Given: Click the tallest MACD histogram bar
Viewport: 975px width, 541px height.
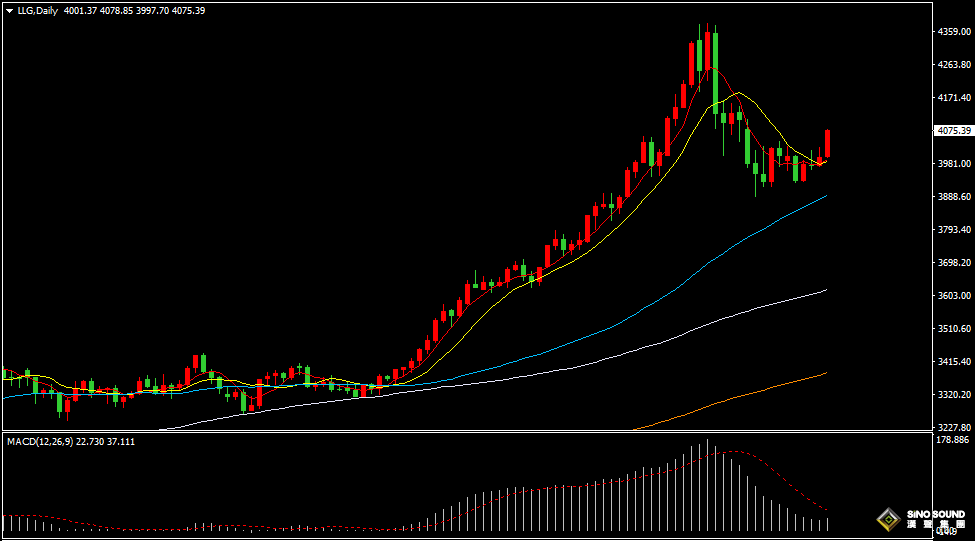Looking at the screenshot, I should click(x=707, y=485).
